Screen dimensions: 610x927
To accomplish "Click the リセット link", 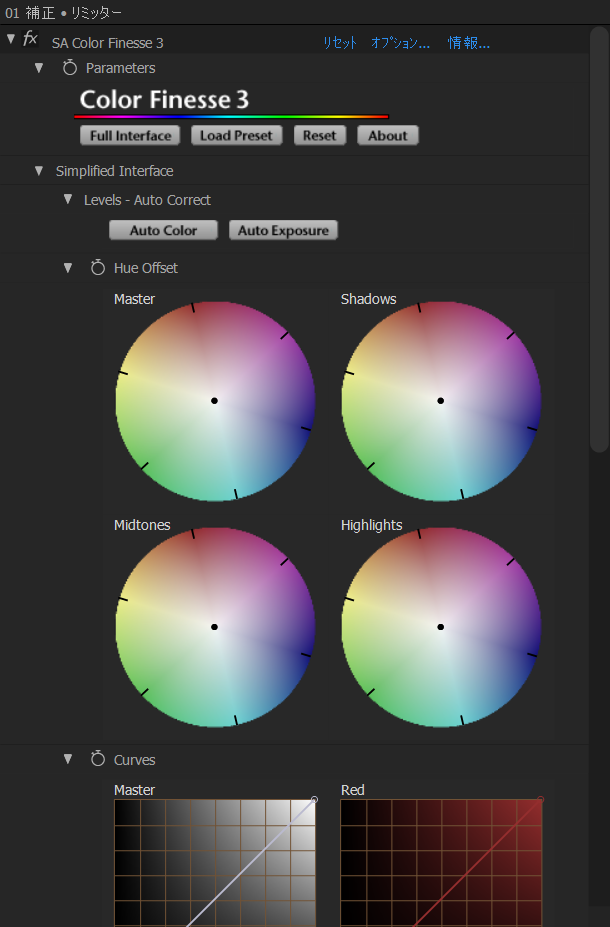I will (339, 43).
